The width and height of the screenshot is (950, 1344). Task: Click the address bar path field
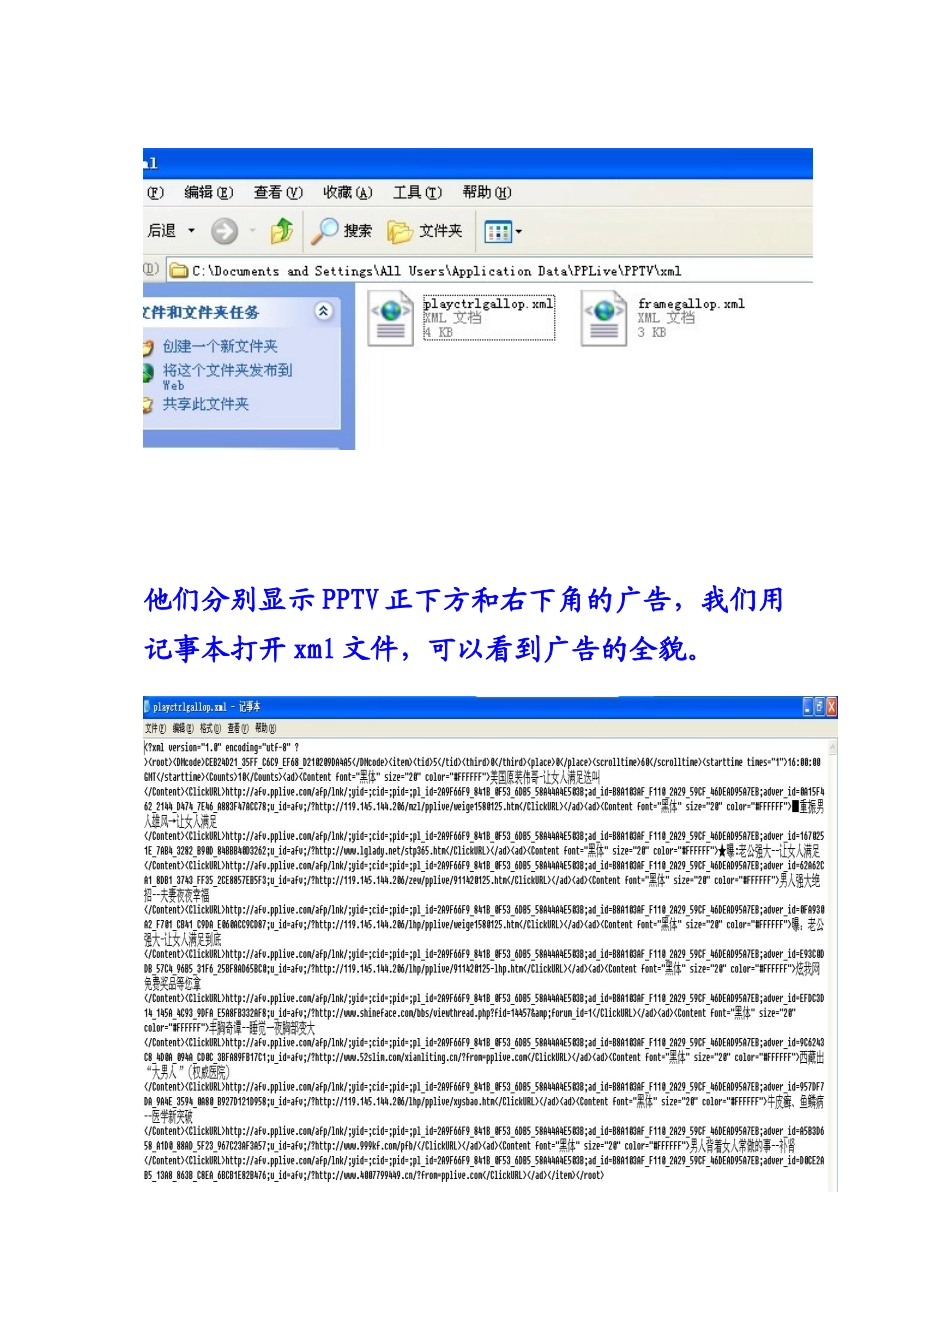pyautogui.click(x=491, y=270)
